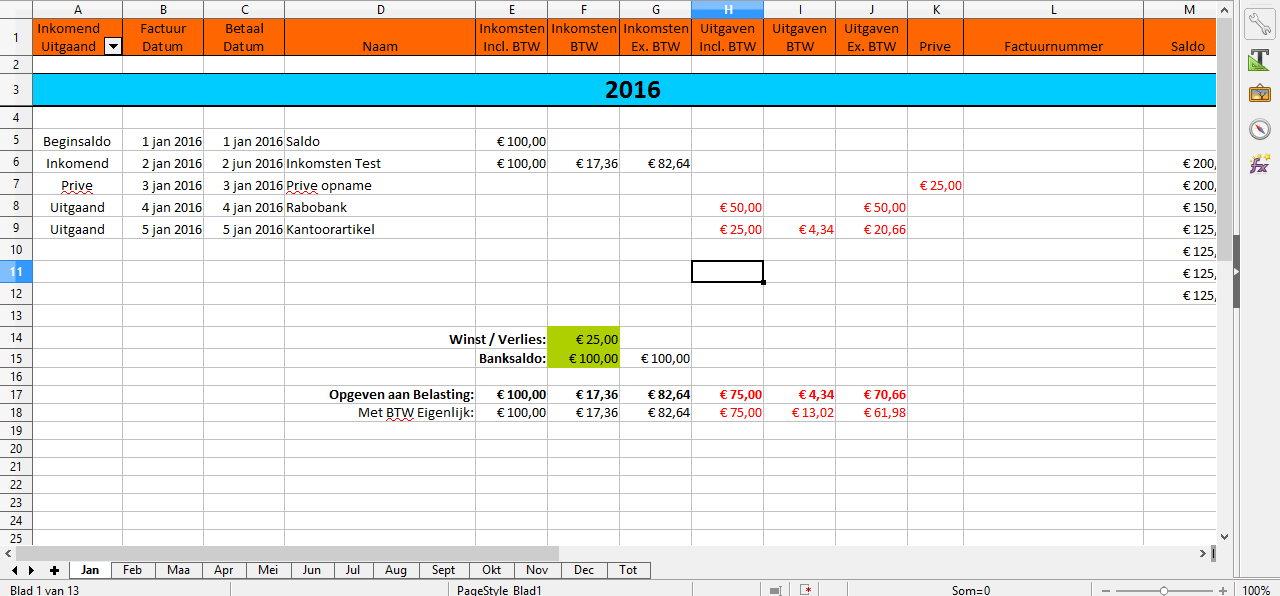Click the 100% zoom level text
This screenshot has width=1280, height=596.
(1256, 590)
